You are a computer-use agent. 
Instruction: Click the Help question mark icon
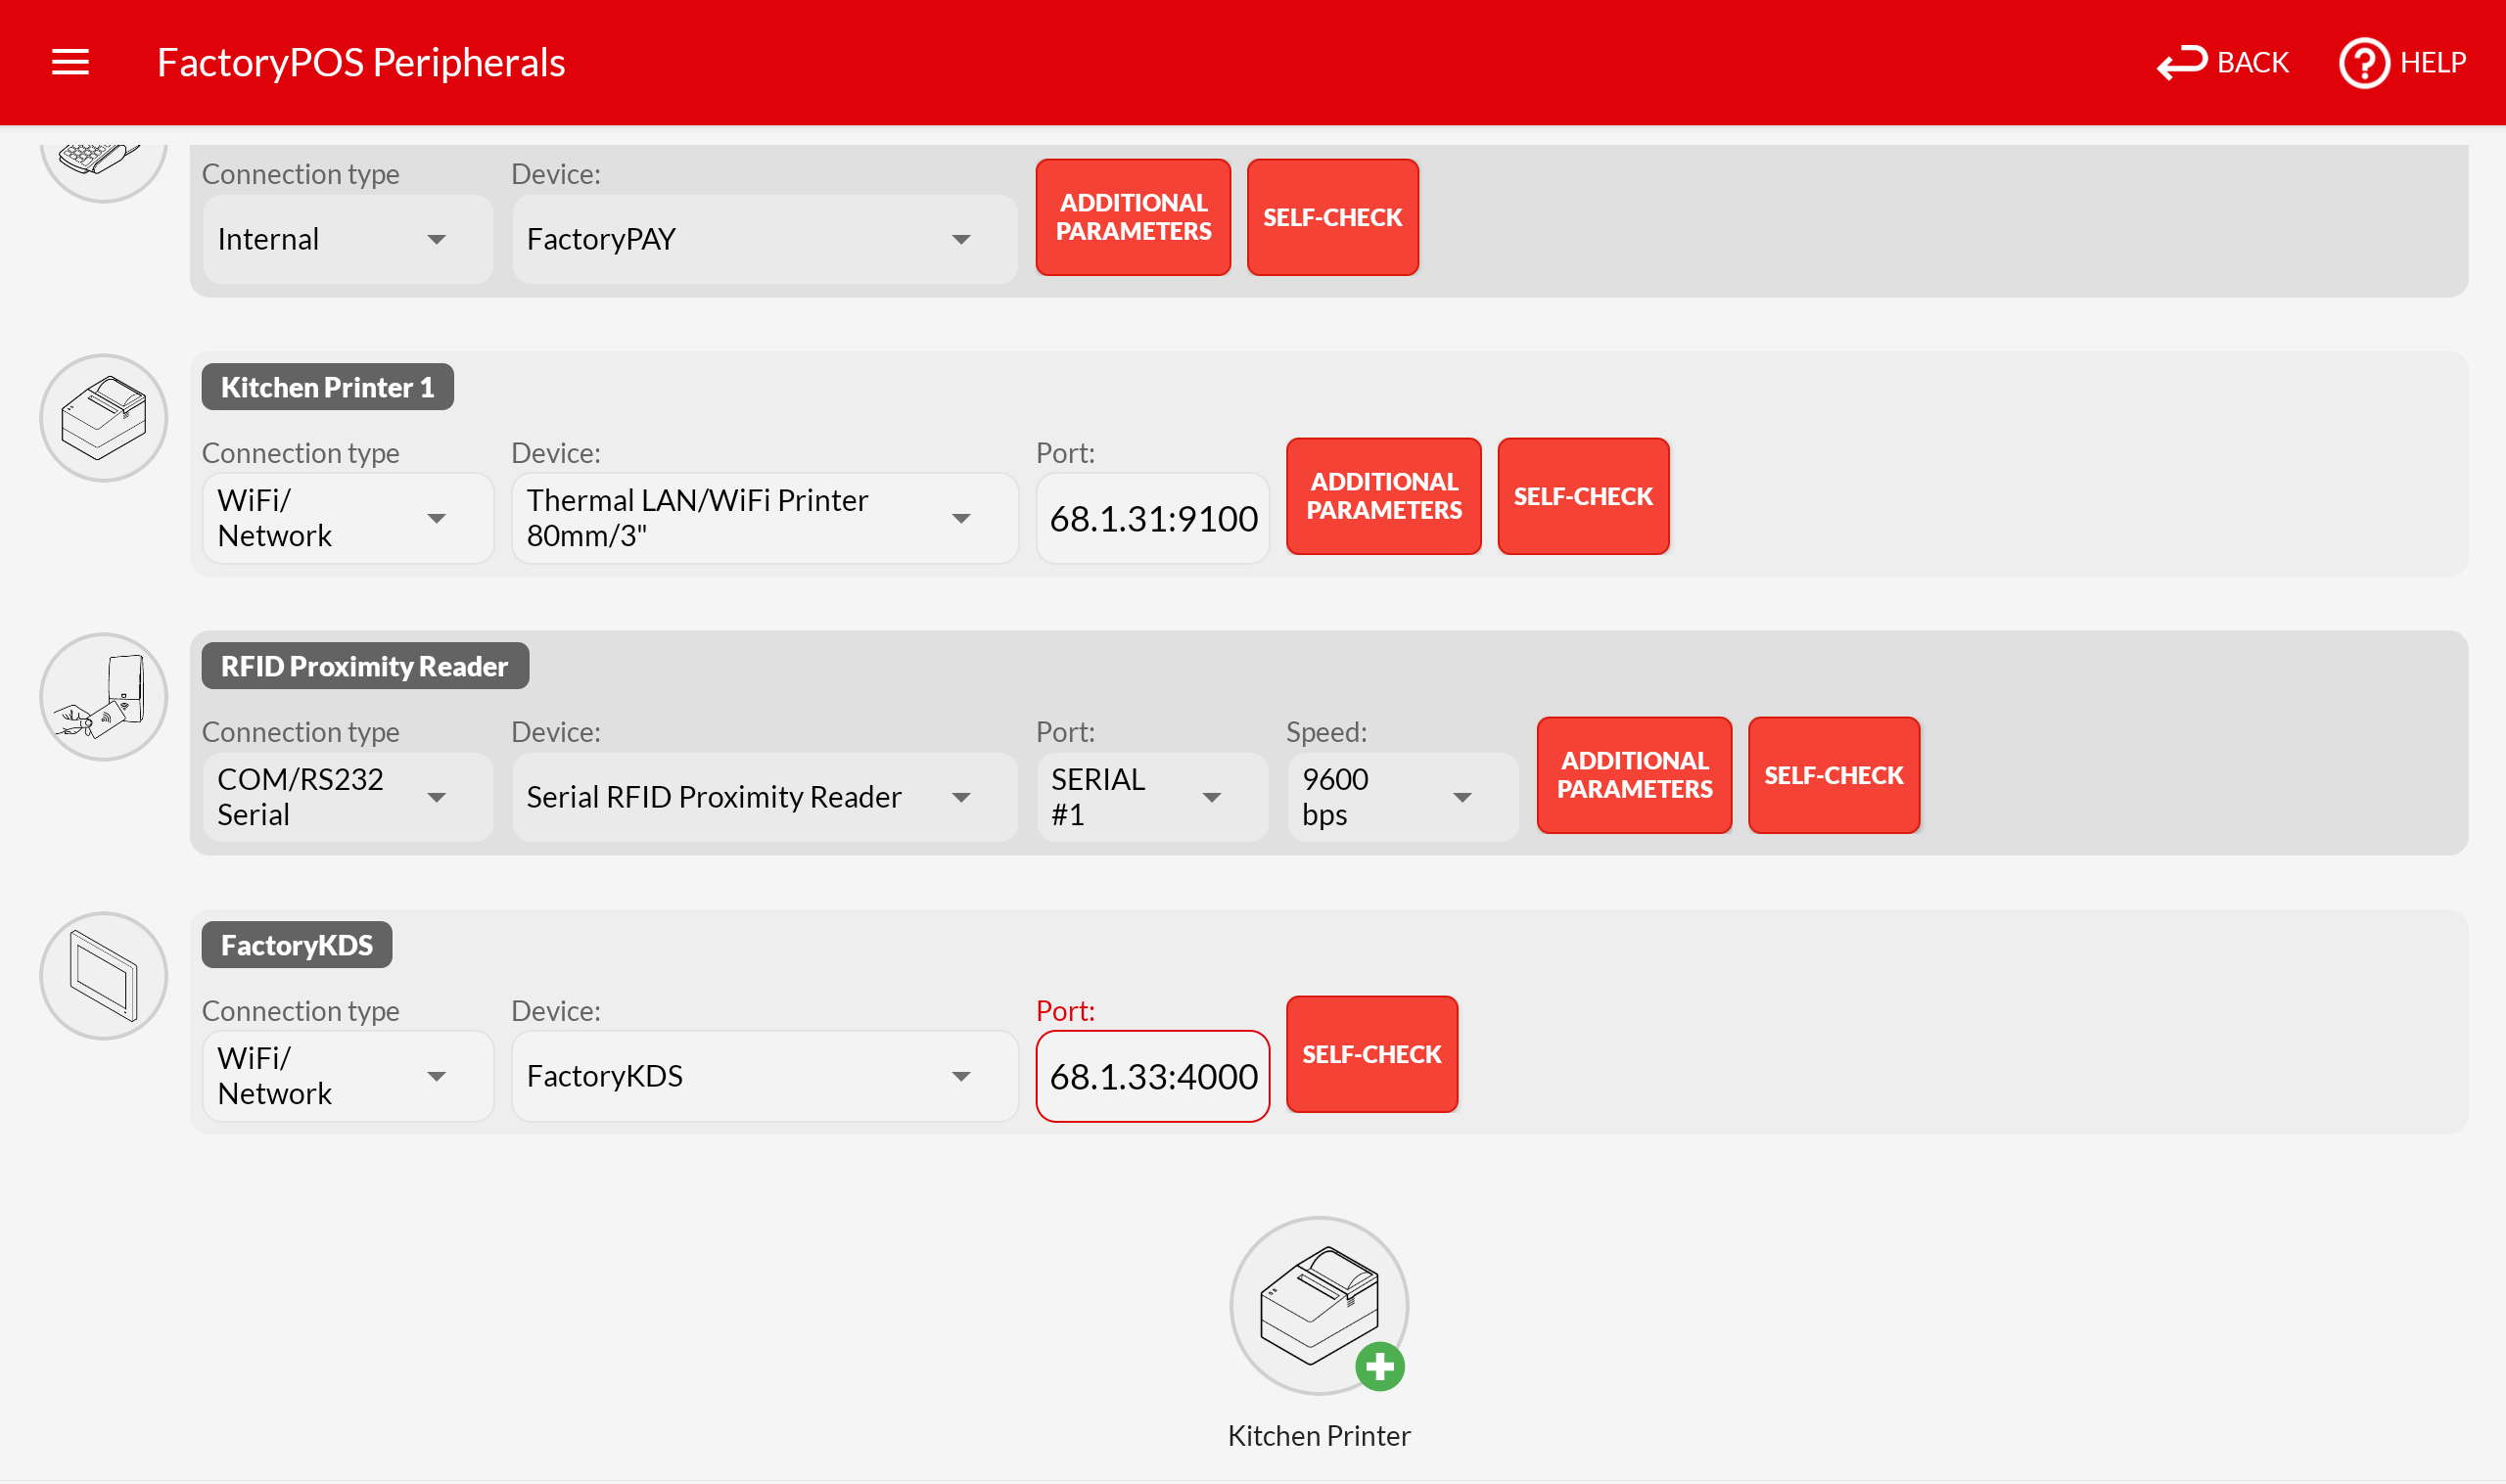coord(2363,63)
